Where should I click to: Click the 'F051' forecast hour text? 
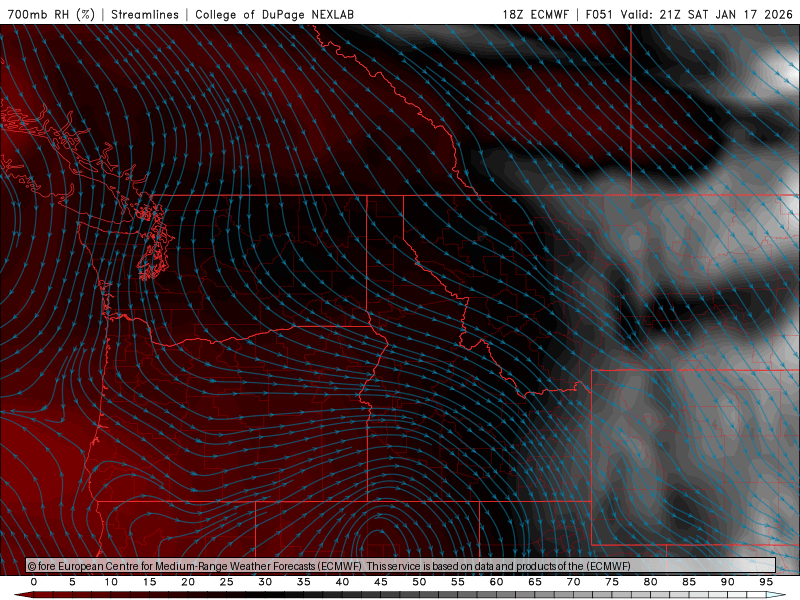[599, 14]
